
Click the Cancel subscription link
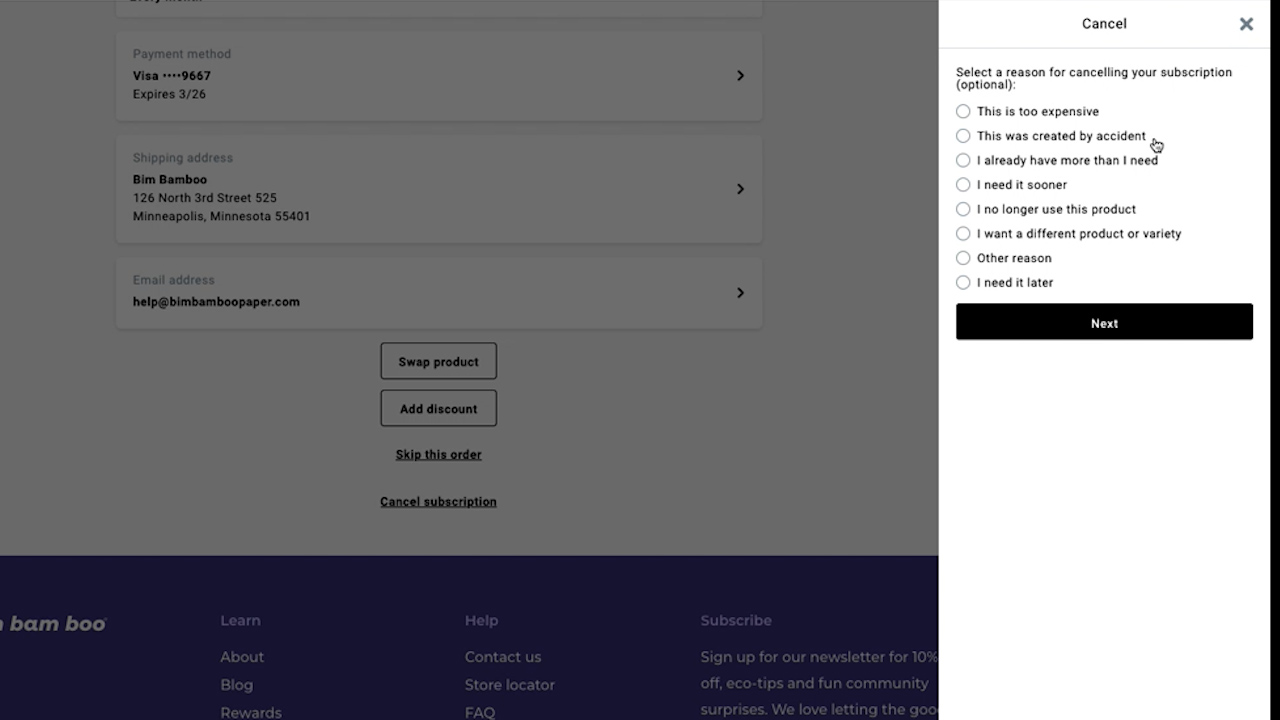pyautogui.click(x=438, y=502)
